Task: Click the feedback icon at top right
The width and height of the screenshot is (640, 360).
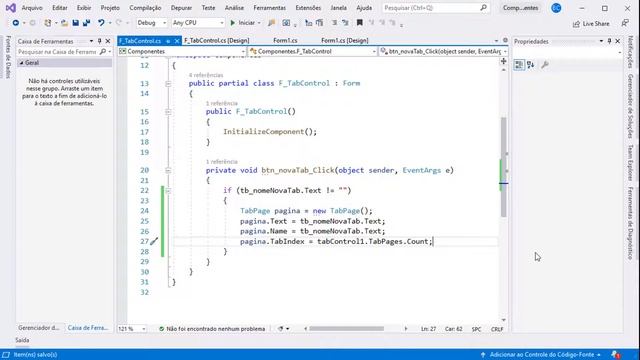Action: pos(625,23)
